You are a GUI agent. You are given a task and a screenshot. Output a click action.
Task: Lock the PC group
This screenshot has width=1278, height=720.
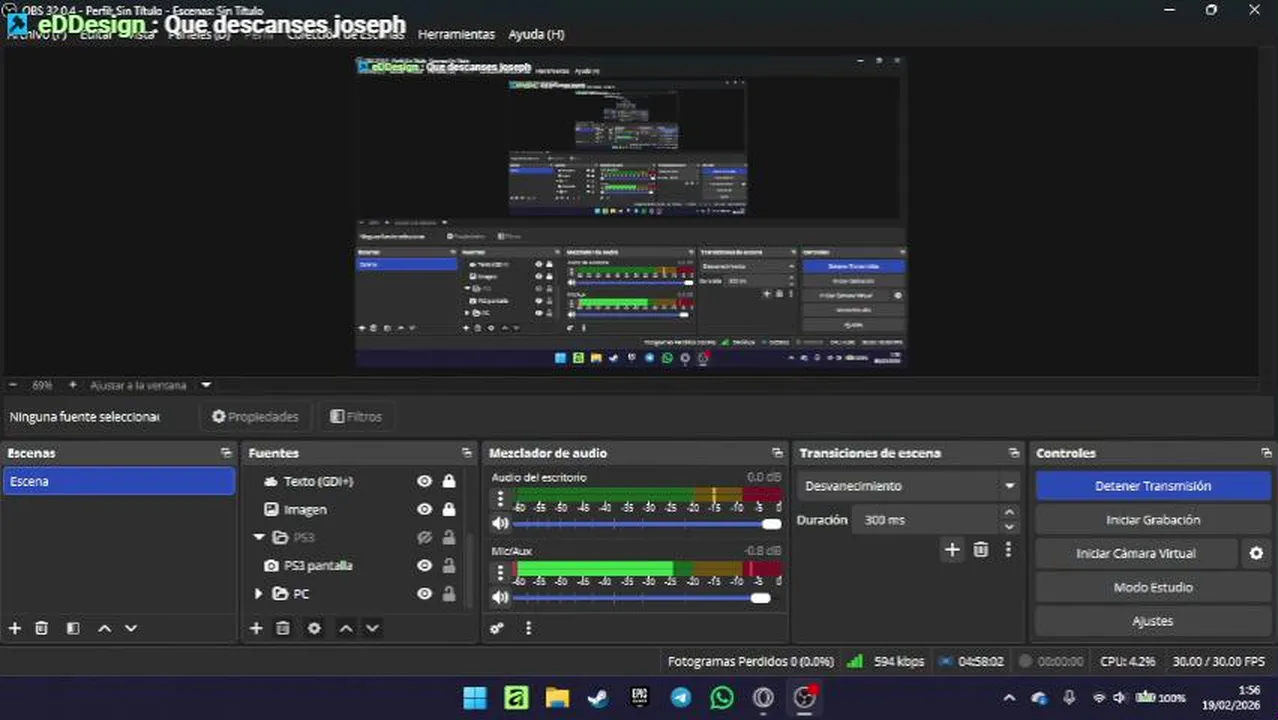click(449, 594)
